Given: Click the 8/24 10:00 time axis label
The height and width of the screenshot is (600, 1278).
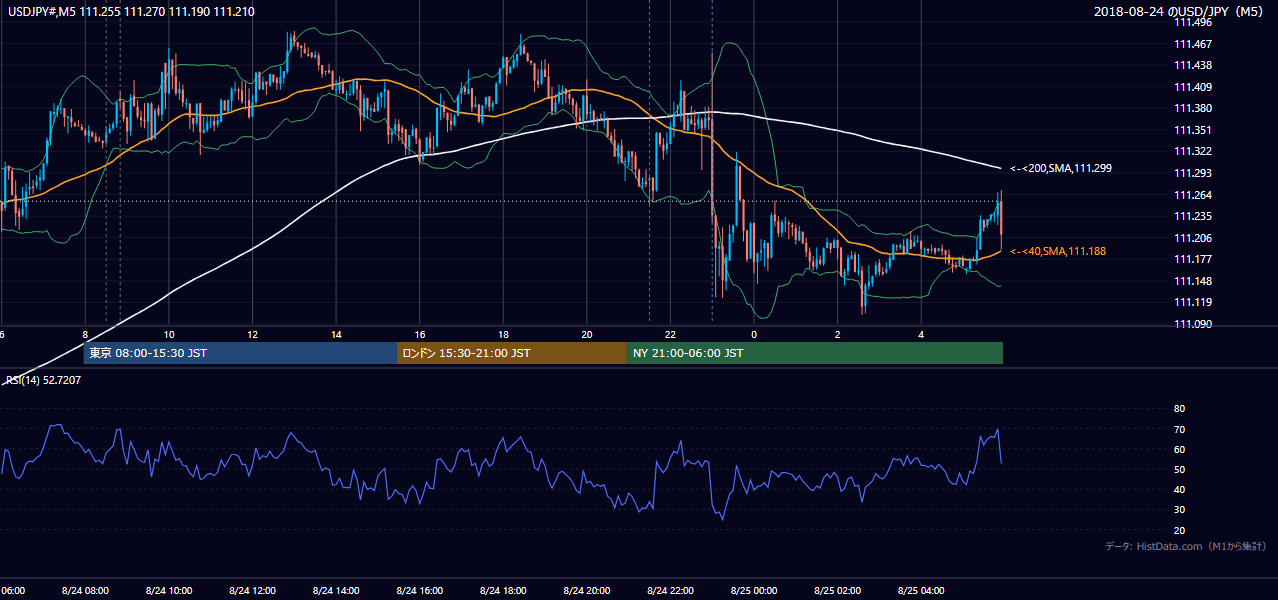Looking at the screenshot, I should 169,591.
